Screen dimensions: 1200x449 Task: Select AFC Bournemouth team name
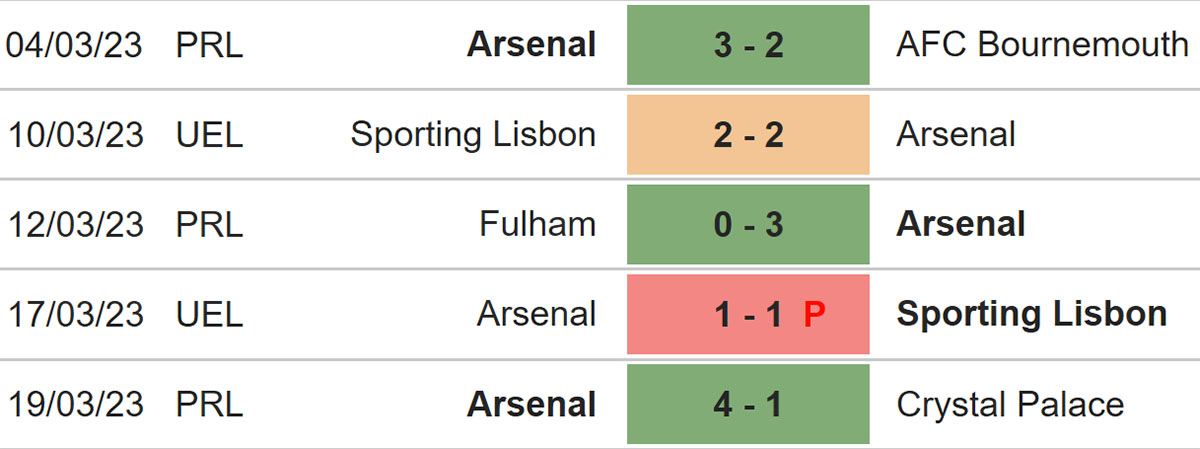pos(1042,45)
